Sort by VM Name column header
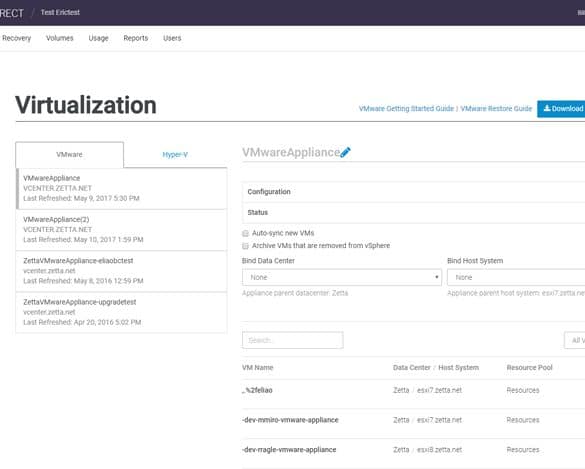This screenshot has width=585, height=469. pyautogui.click(x=257, y=368)
